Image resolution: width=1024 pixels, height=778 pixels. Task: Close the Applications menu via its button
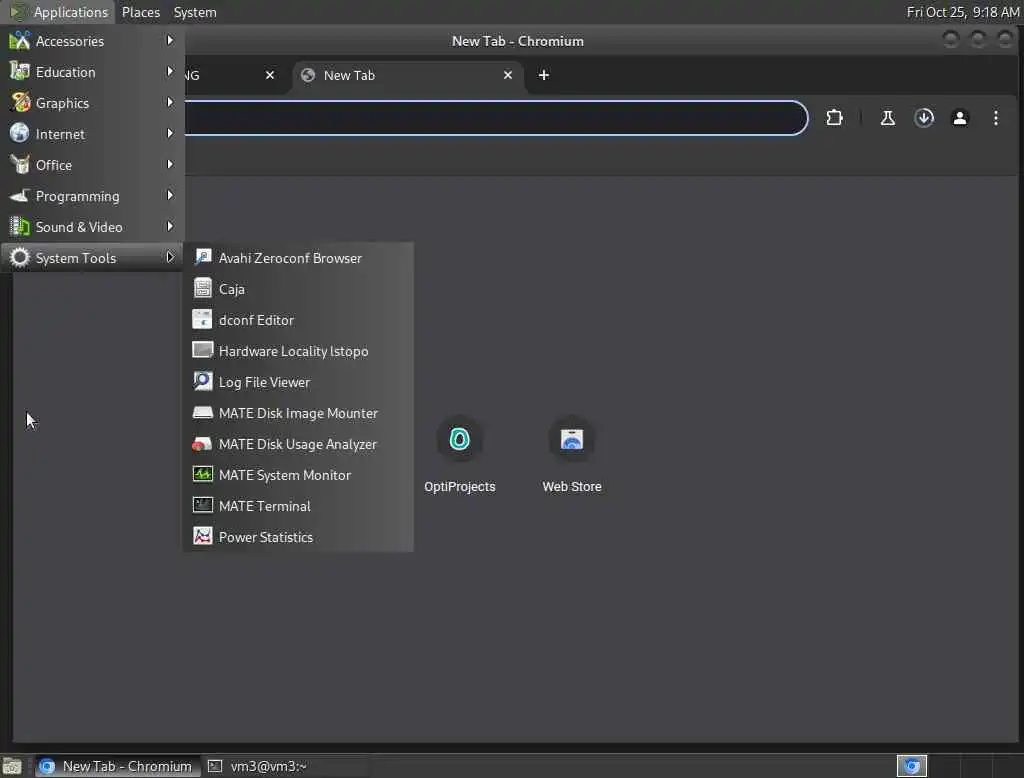(x=59, y=12)
